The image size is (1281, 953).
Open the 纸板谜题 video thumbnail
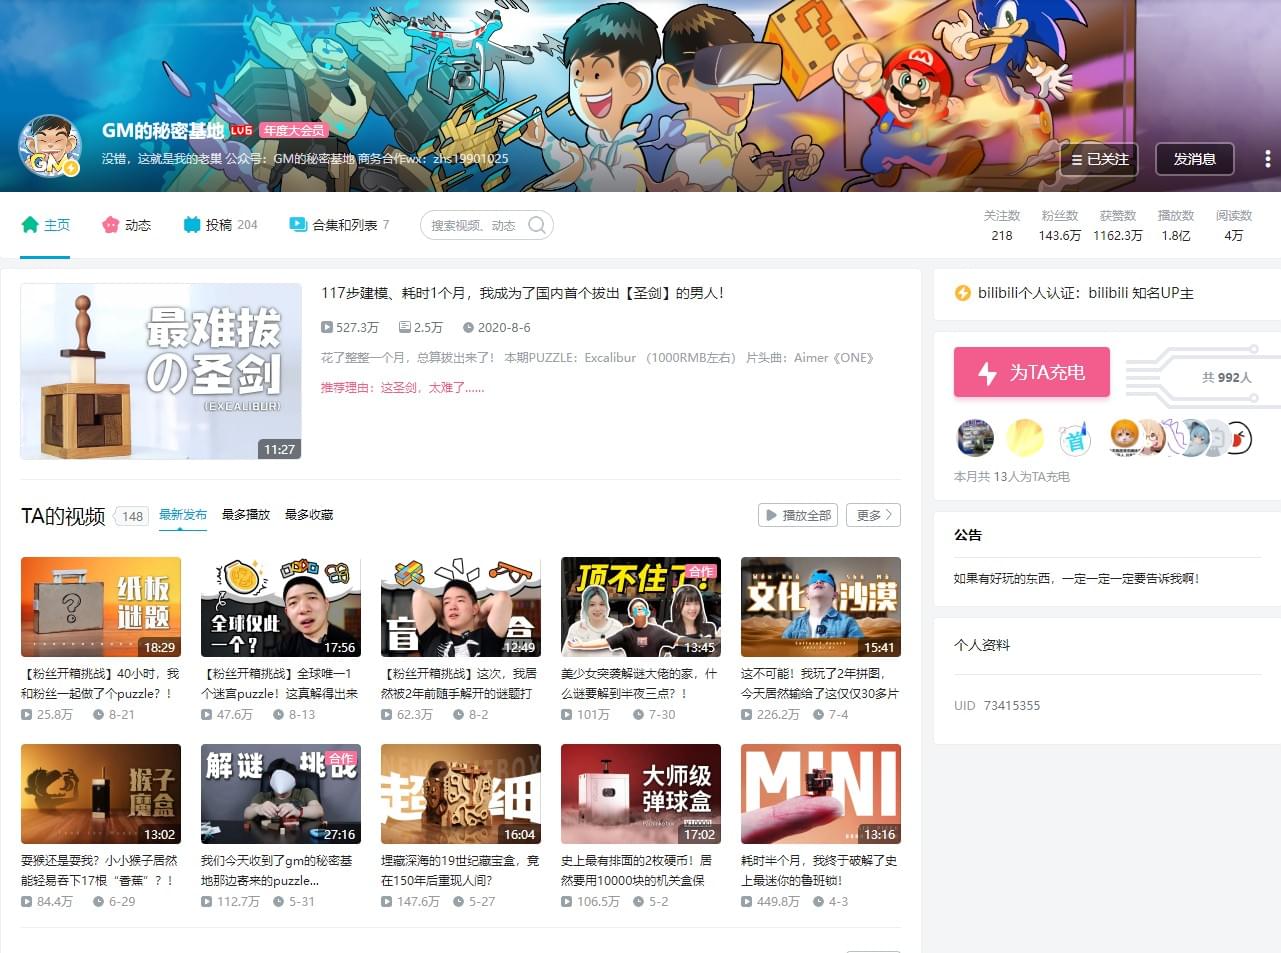(101, 607)
